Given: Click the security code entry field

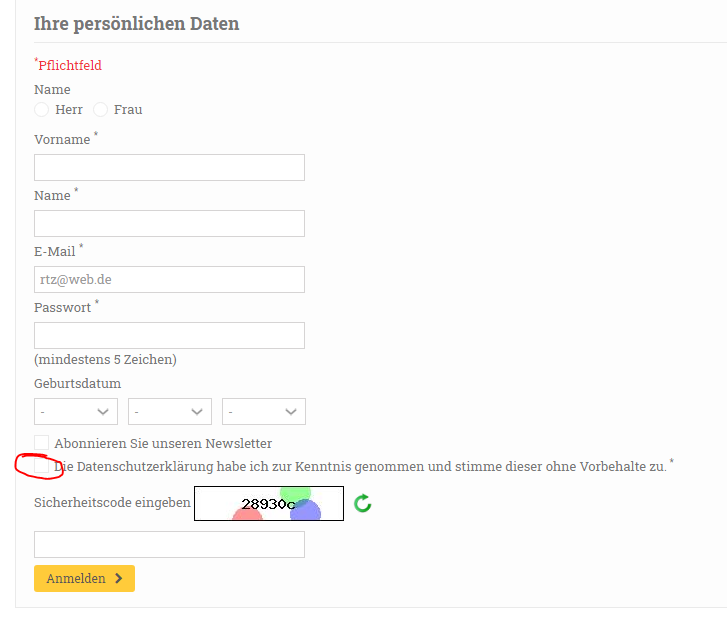Looking at the screenshot, I should coord(169,544).
